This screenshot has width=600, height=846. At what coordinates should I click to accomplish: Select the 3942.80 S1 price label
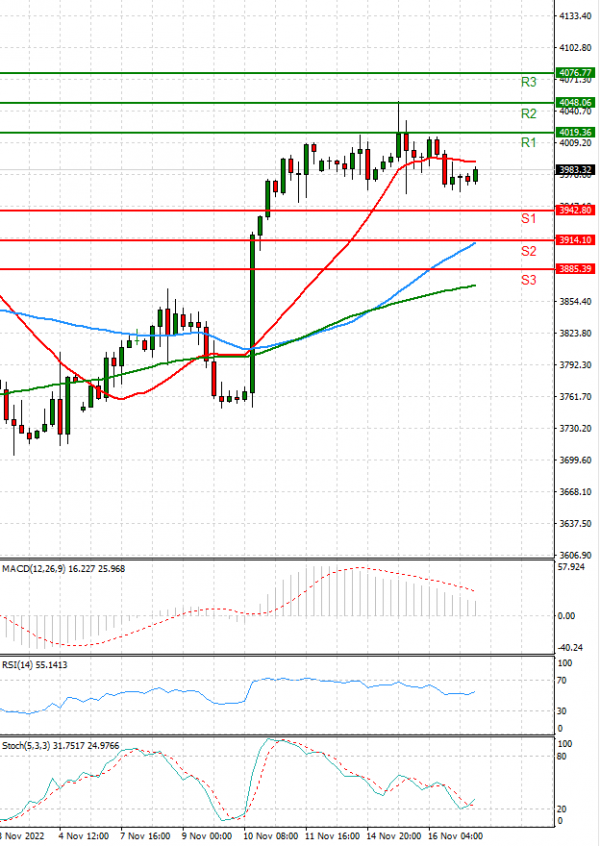tap(576, 210)
